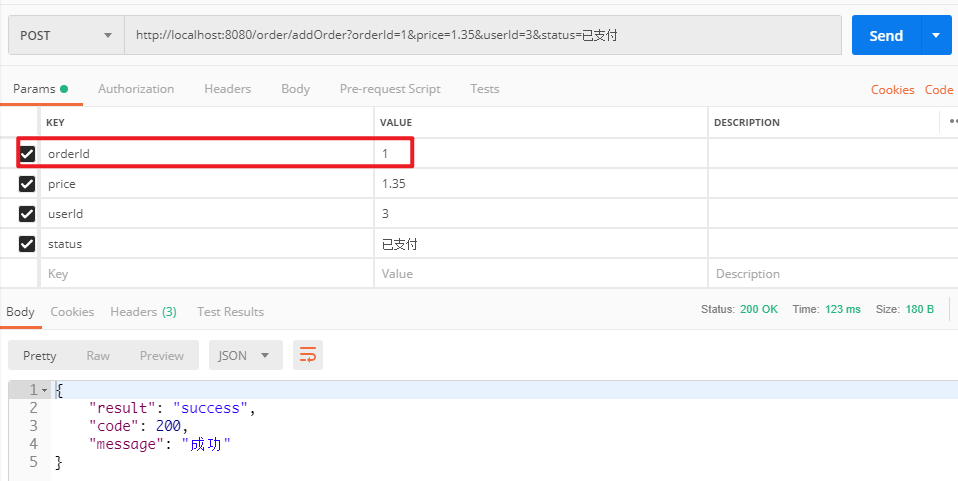Click the "success" result value
This screenshot has height=481, width=958.
[210, 408]
